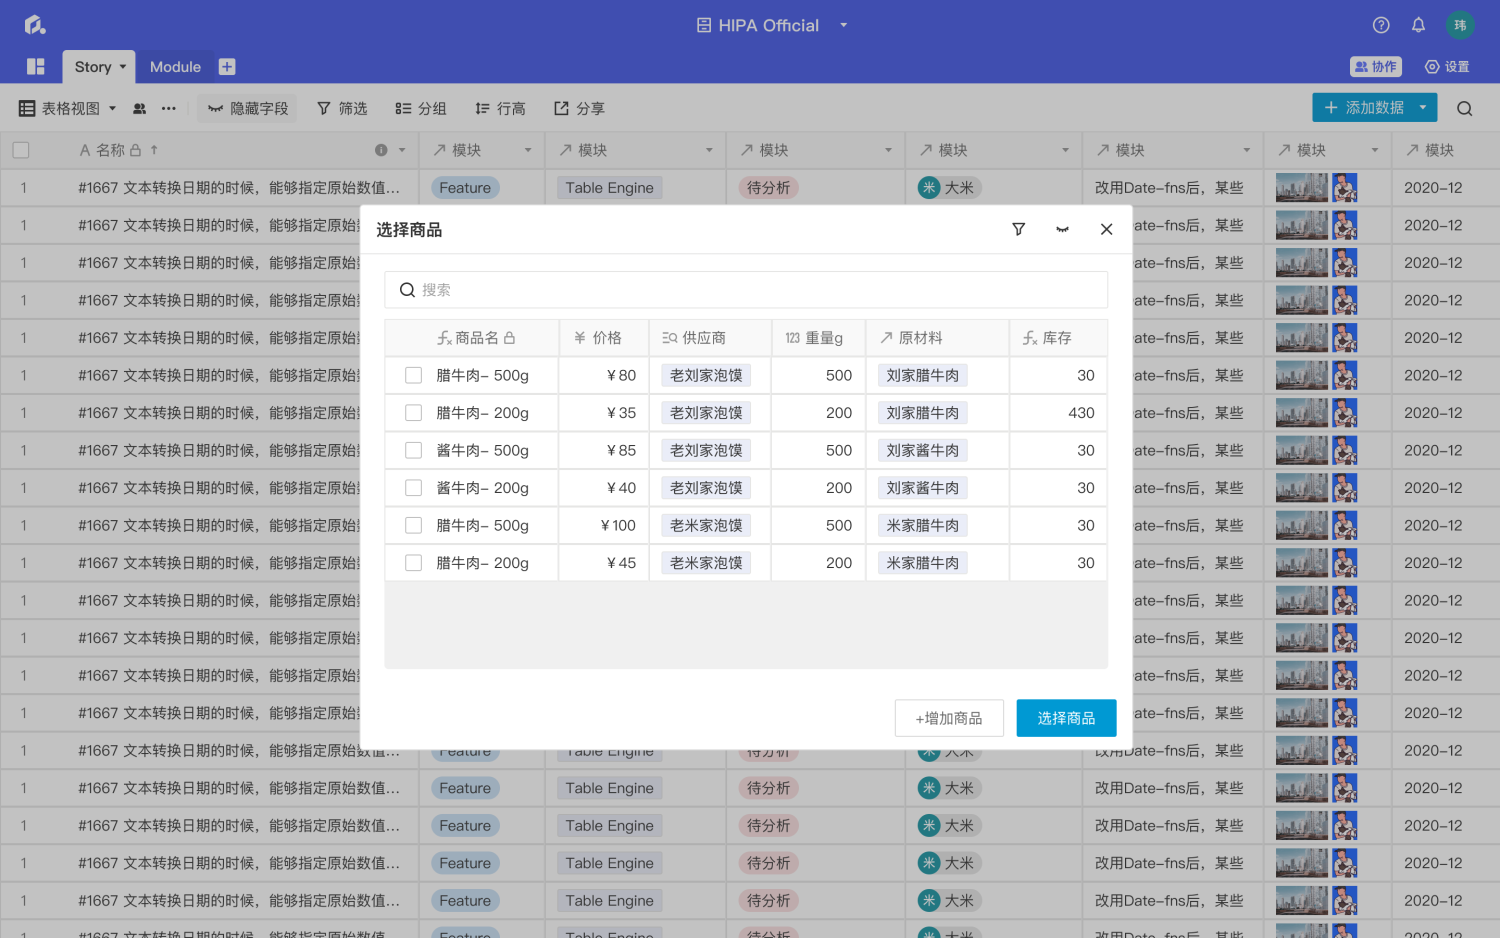The height and width of the screenshot is (938, 1500).
Task: Open the dashboard grid icon
Action: click(36, 66)
